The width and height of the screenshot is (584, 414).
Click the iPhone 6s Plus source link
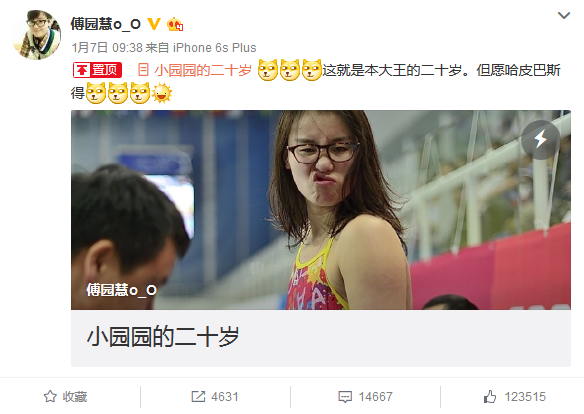coord(215,48)
